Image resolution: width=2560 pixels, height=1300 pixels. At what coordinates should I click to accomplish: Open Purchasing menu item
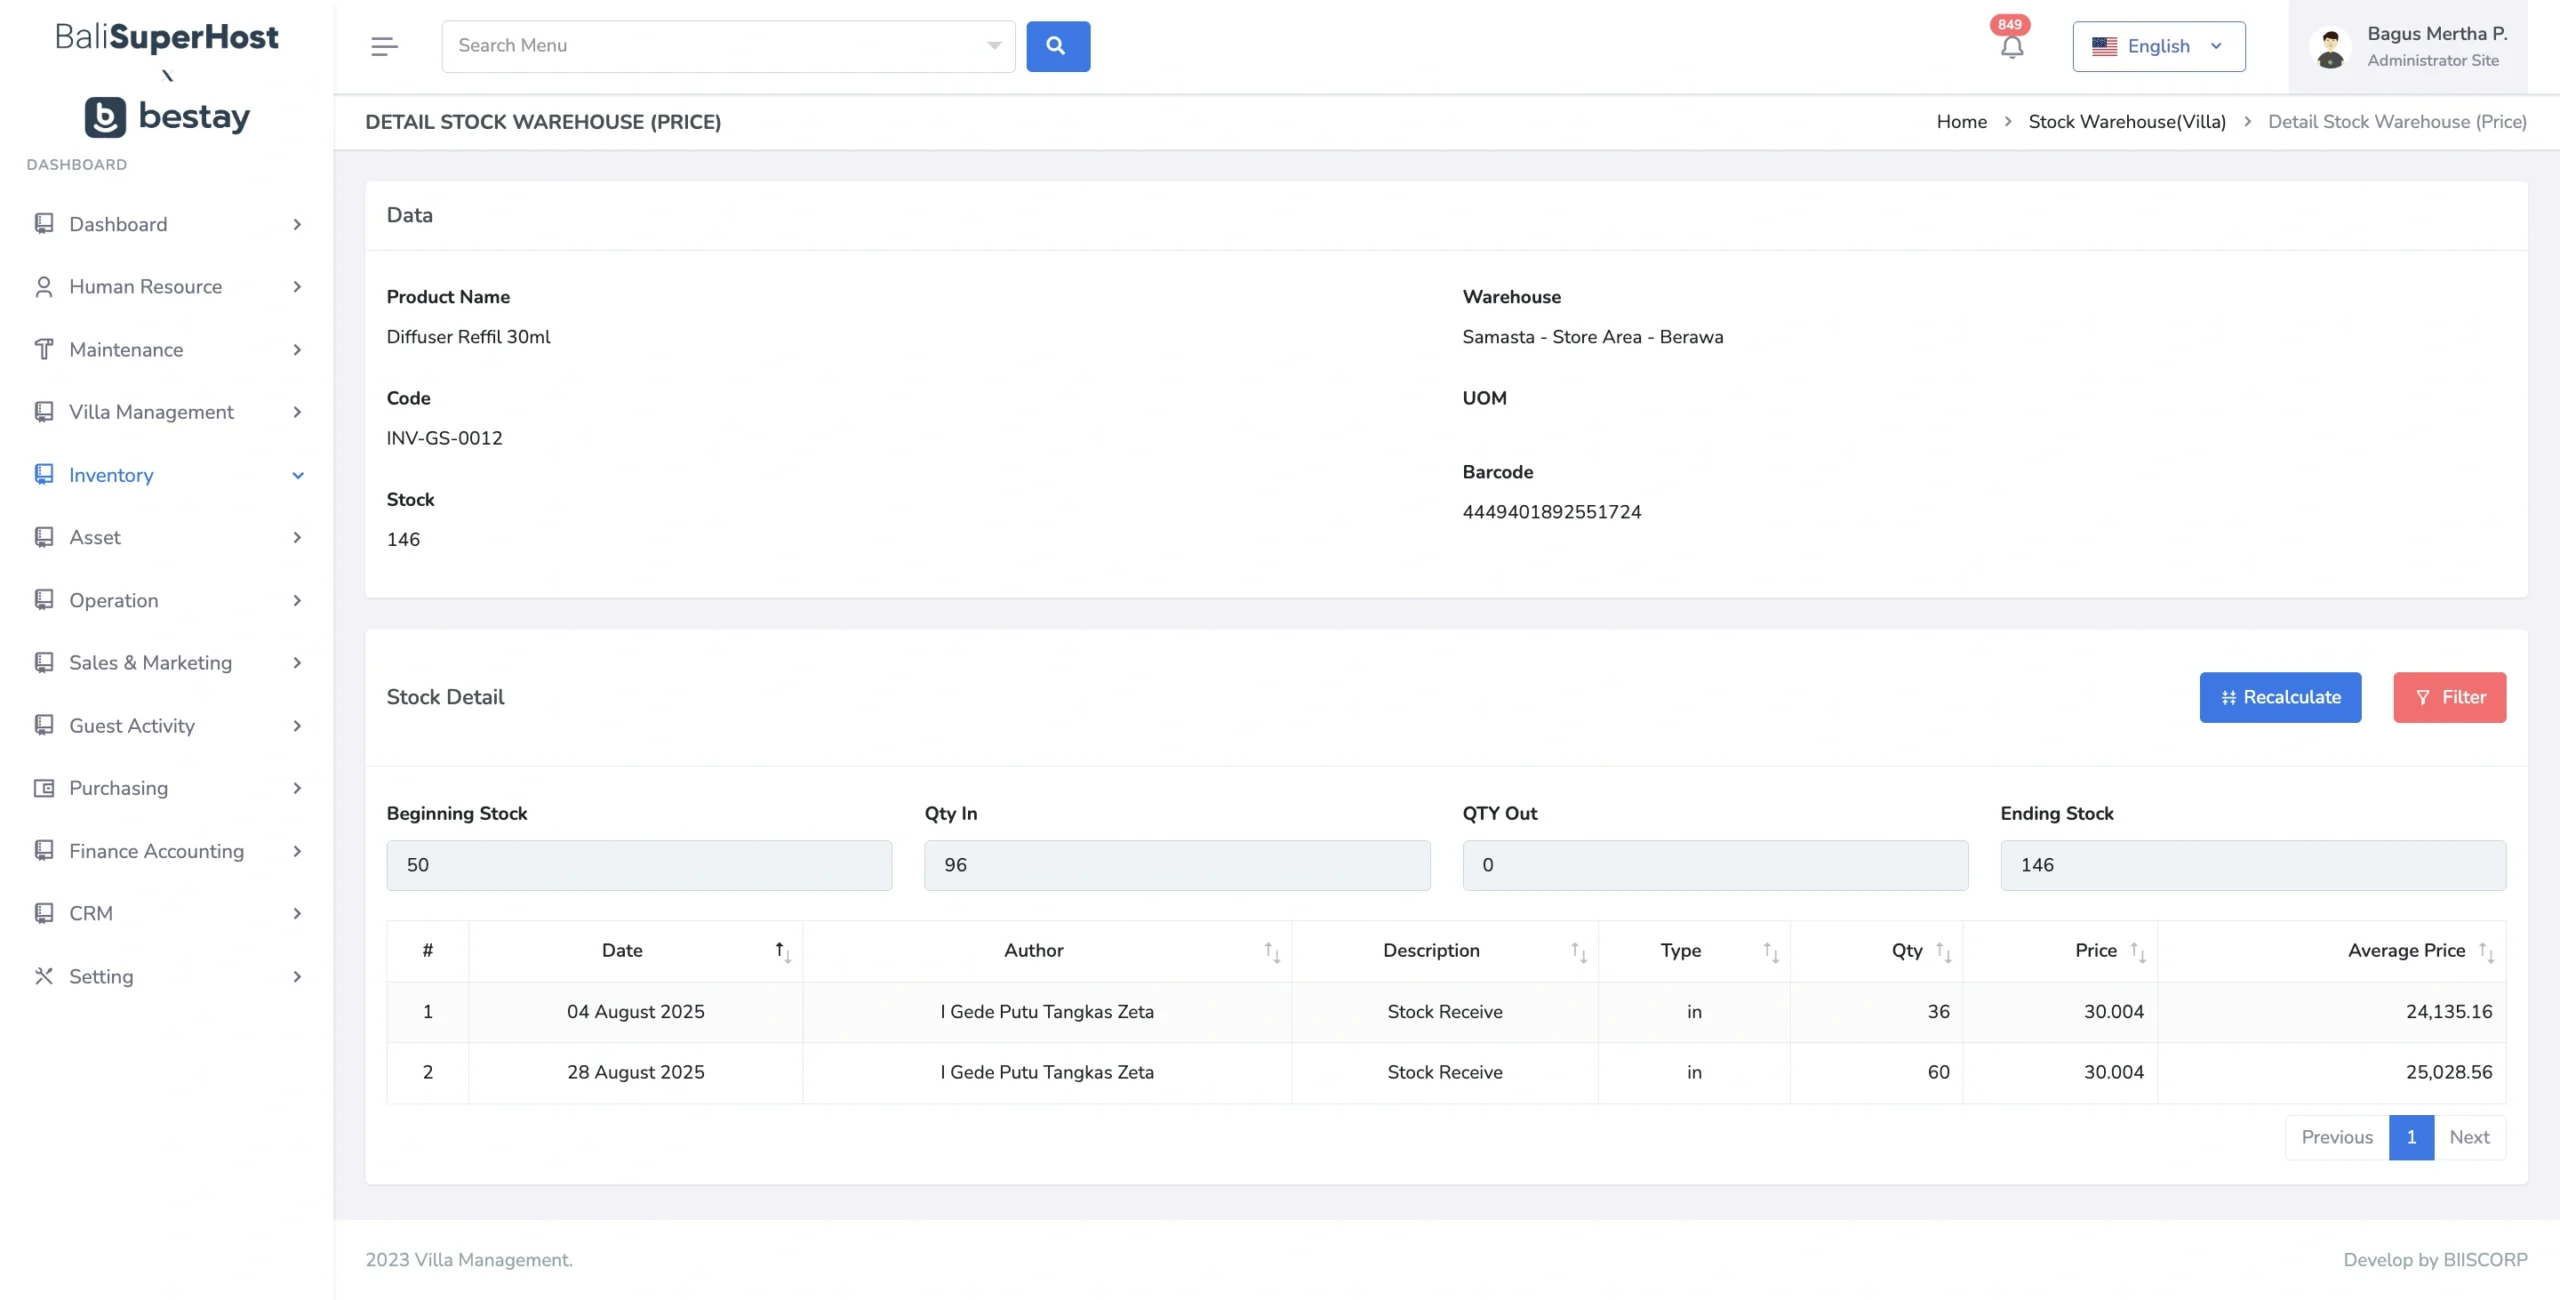point(167,788)
